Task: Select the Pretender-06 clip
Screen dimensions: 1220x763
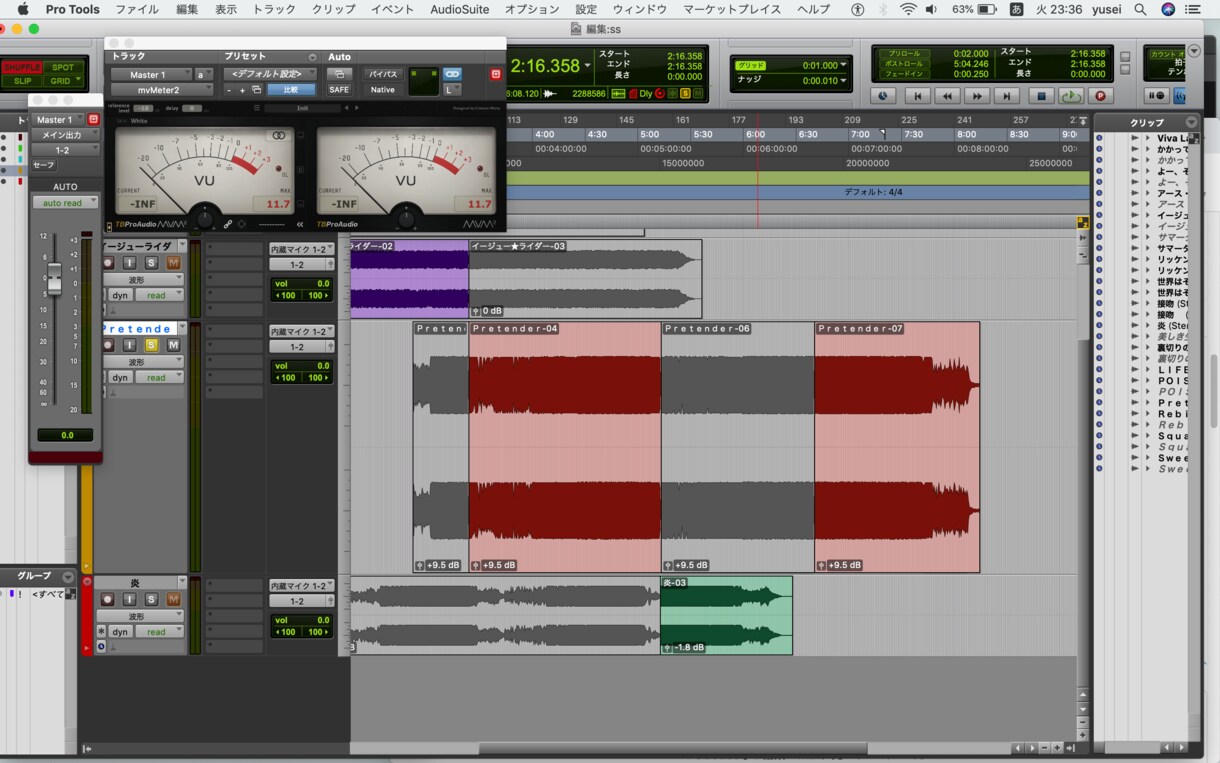Action: (x=737, y=447)
